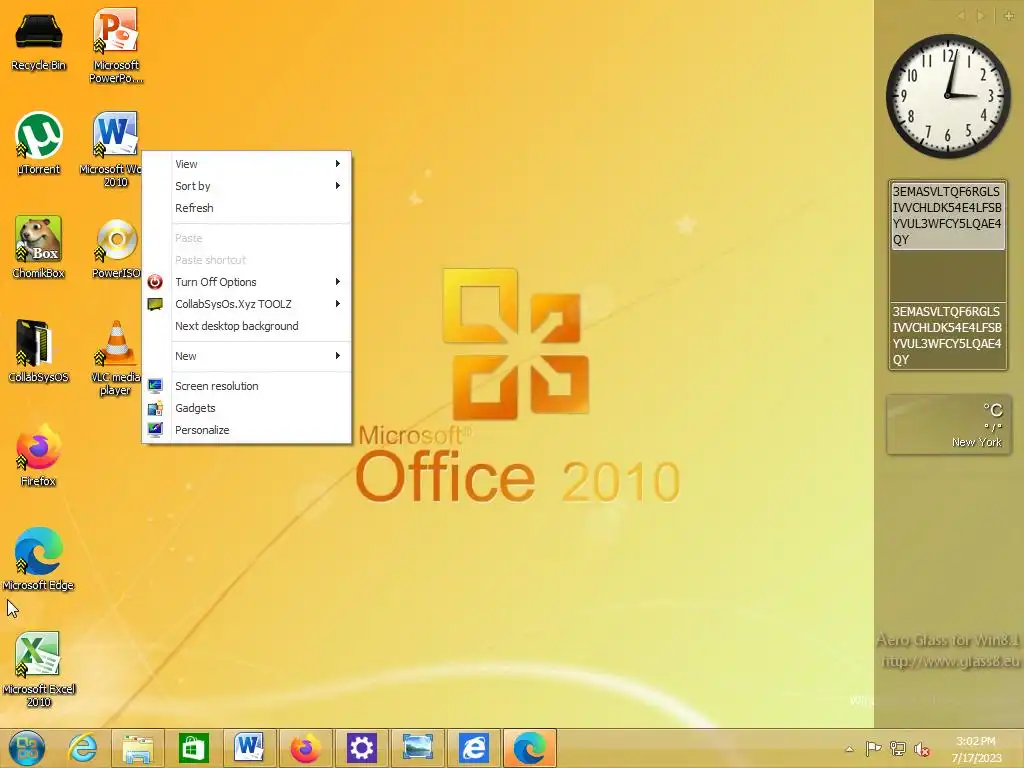The image size is (1024, 768).
Task: Expand the Turn Off Options submenu
Action: coord(247,282)
